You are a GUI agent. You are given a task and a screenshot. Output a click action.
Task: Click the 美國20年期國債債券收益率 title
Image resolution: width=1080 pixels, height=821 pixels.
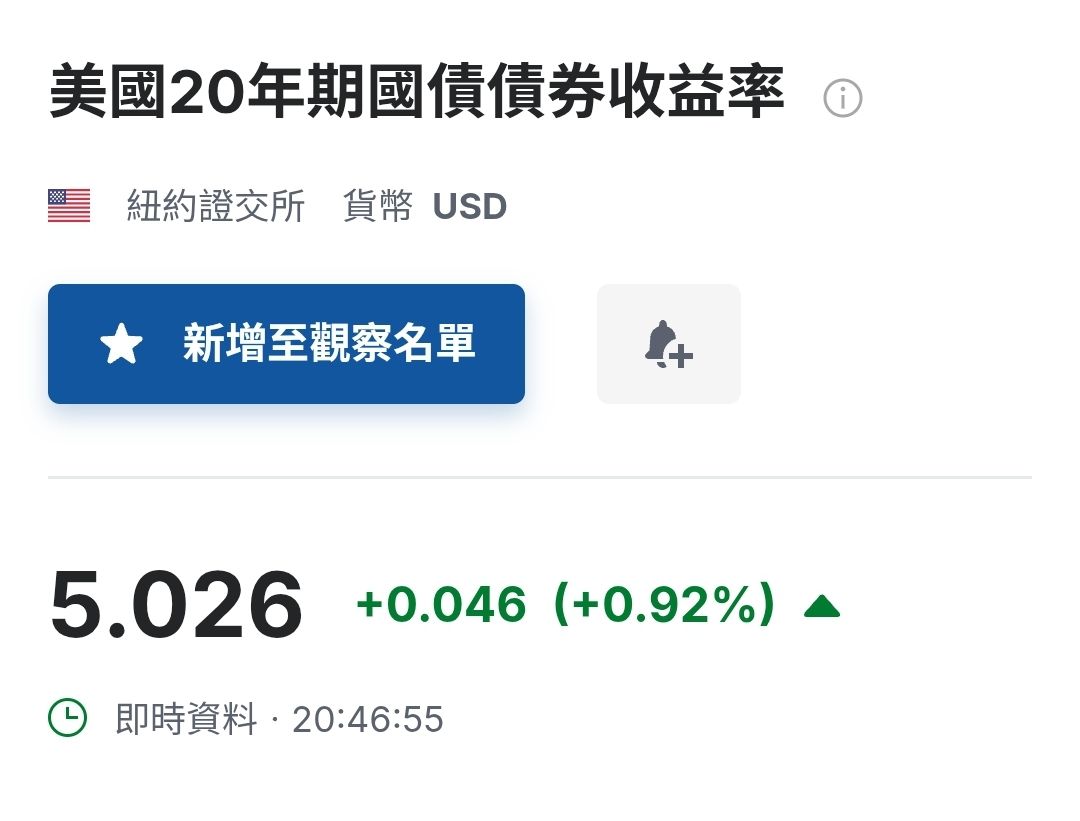[417, 91]
